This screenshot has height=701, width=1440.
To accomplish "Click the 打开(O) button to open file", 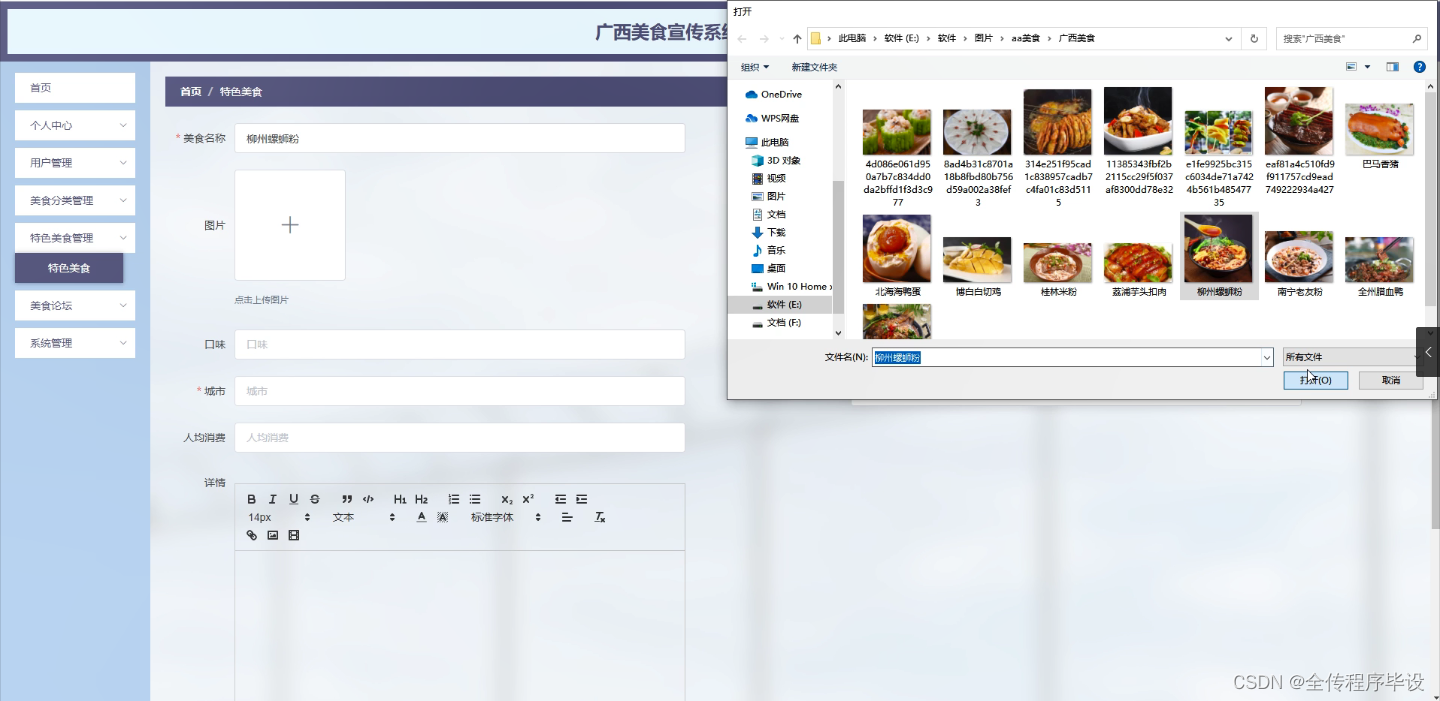I will [x=1314, y=380].
